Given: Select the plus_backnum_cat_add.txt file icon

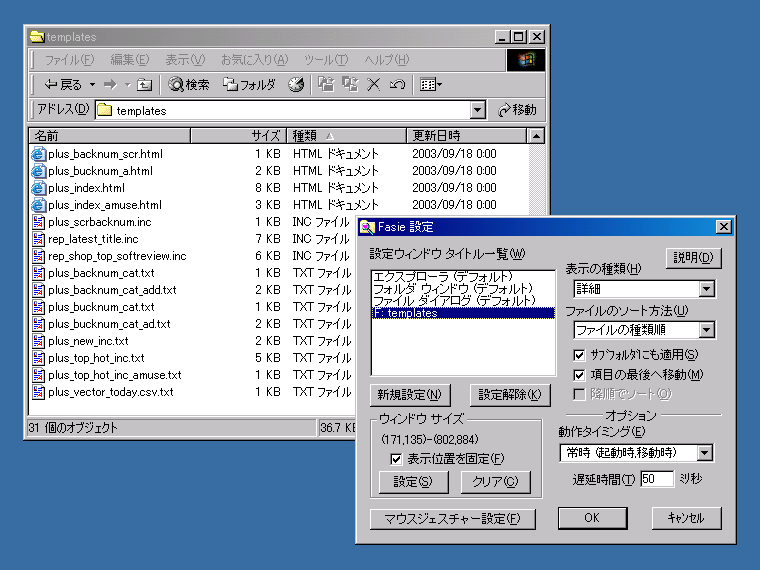Looking at the screenshot, I should point(38,290).
